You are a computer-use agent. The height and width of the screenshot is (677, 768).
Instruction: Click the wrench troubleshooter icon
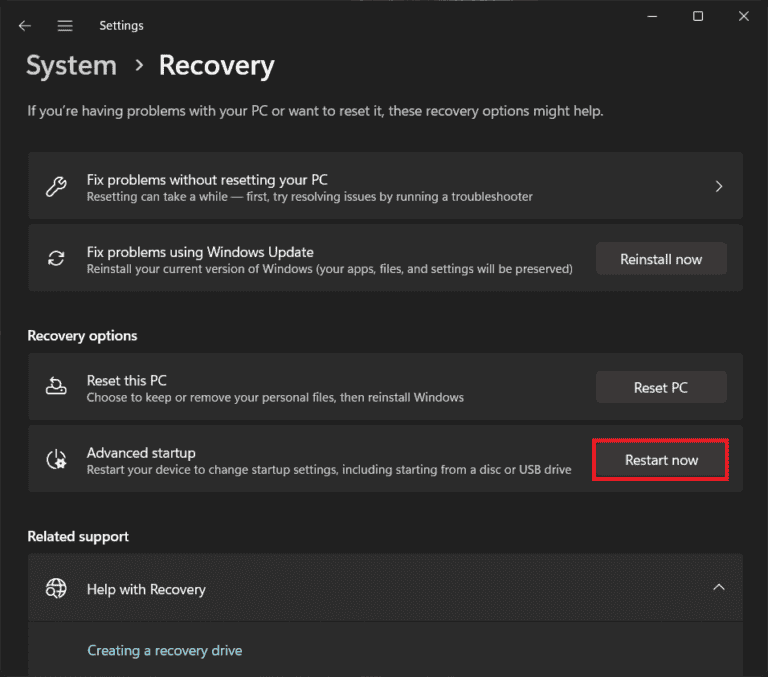(57, 187)
